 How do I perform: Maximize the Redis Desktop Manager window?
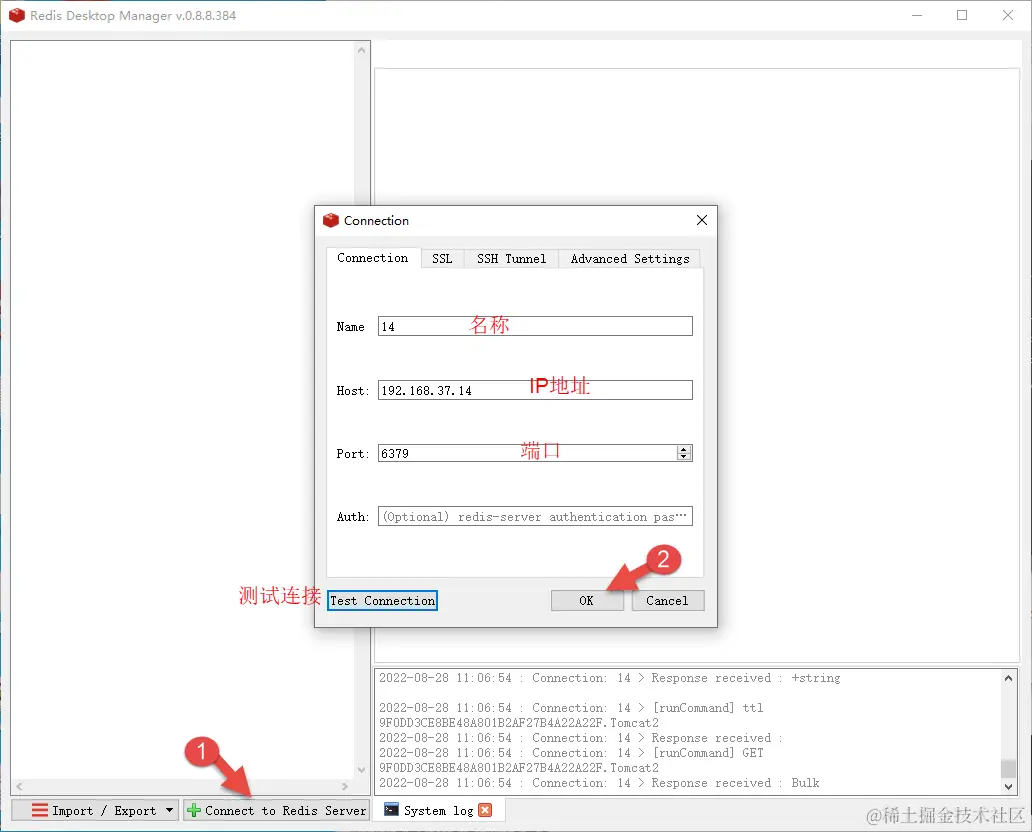pyautogui.click(x=962, y=15)
